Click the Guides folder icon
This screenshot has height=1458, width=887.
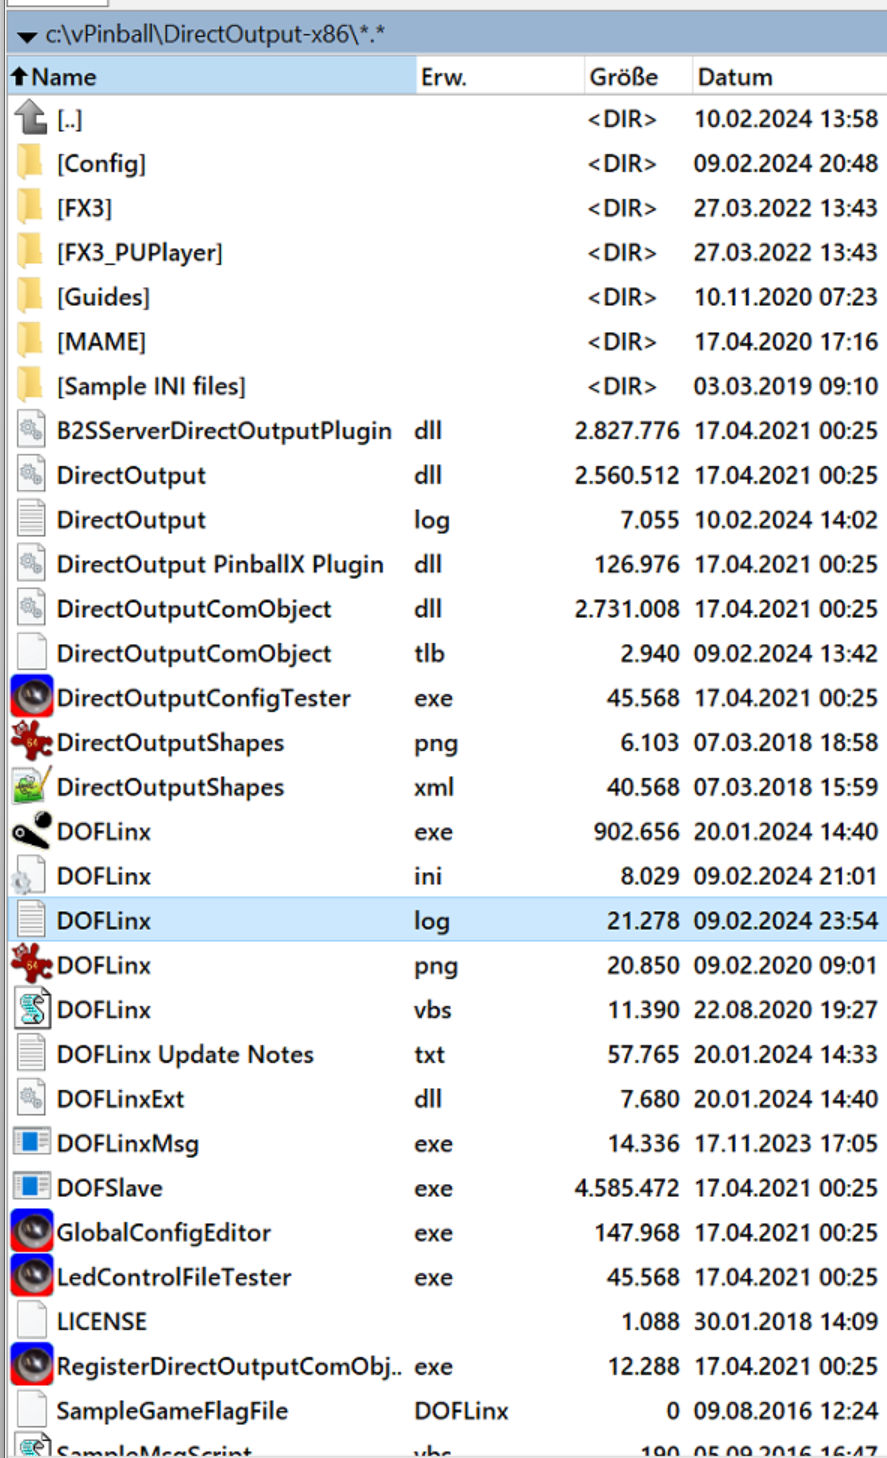point(31,297)
